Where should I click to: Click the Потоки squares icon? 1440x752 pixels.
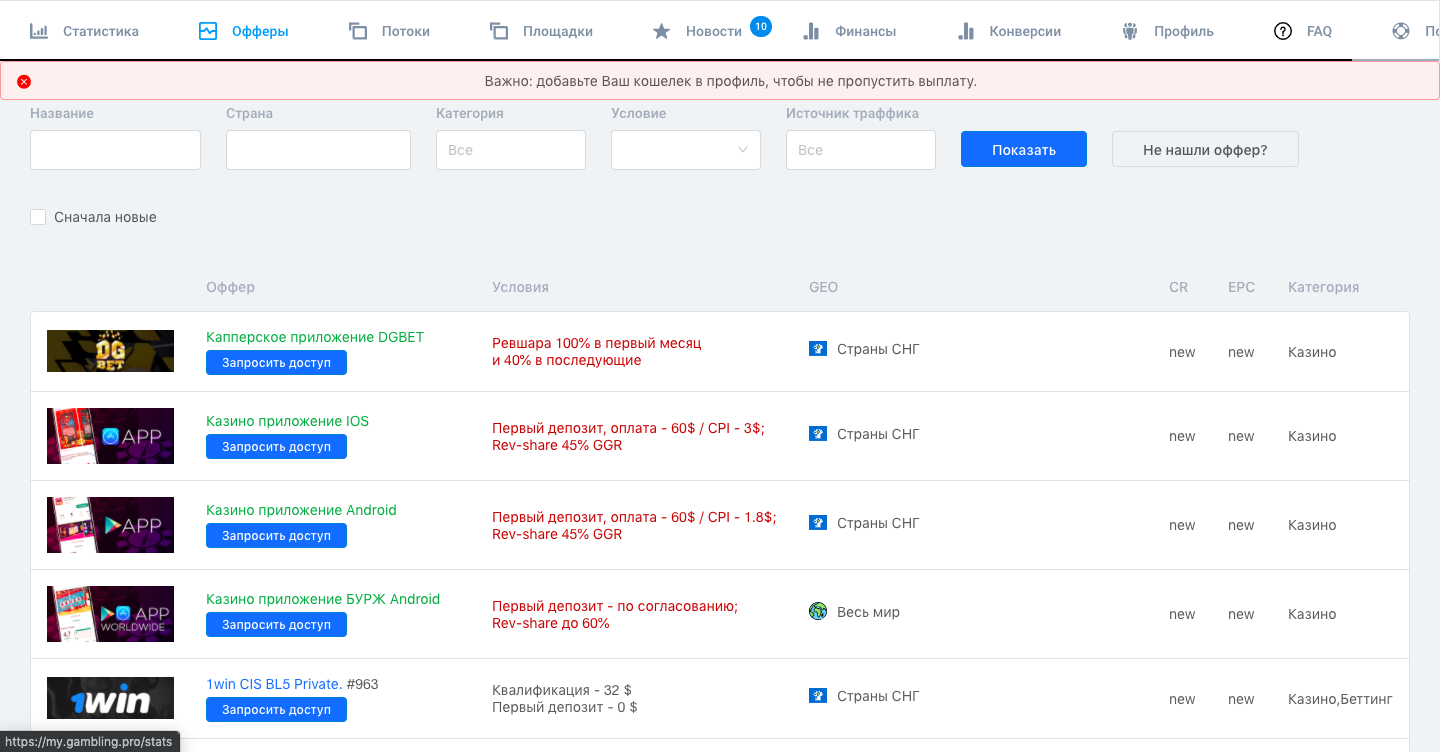358,31
